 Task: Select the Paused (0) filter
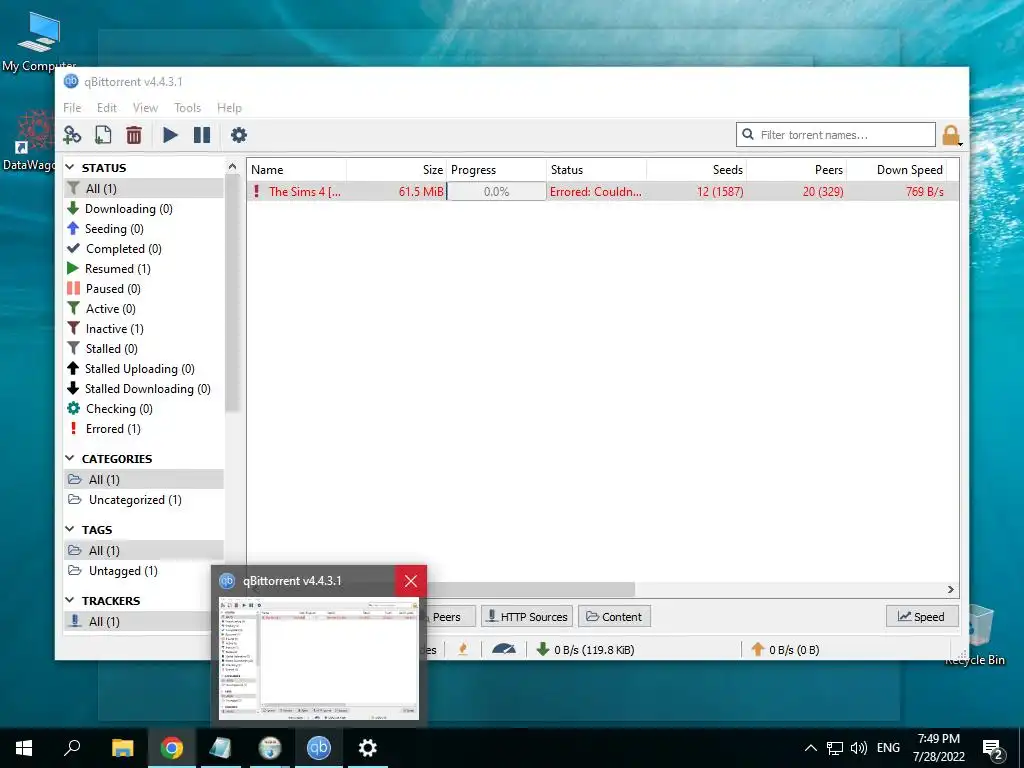tap(144, 289)
